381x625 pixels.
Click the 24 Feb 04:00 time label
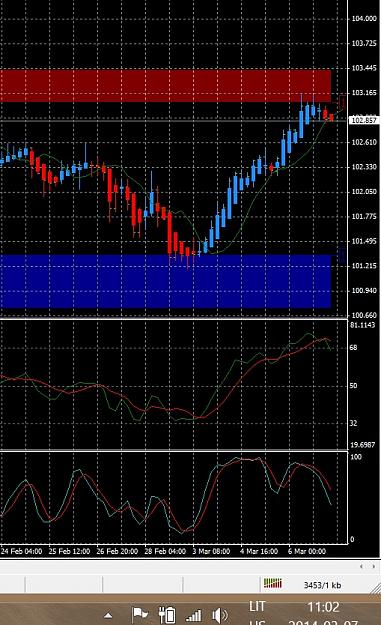coord(22,551)
